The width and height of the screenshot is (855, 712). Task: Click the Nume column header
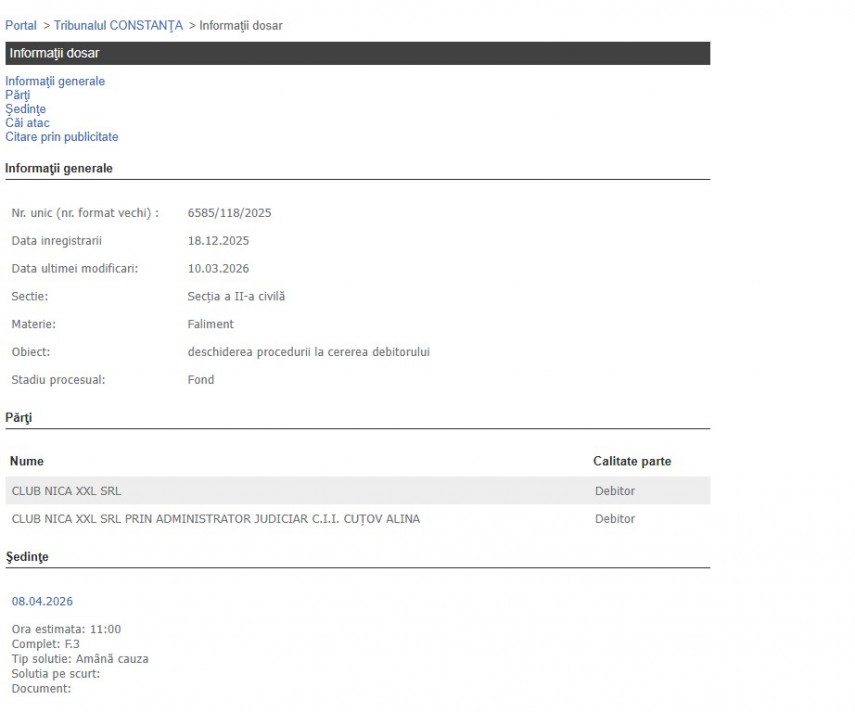pyautogui.click(x=27, y=461)
